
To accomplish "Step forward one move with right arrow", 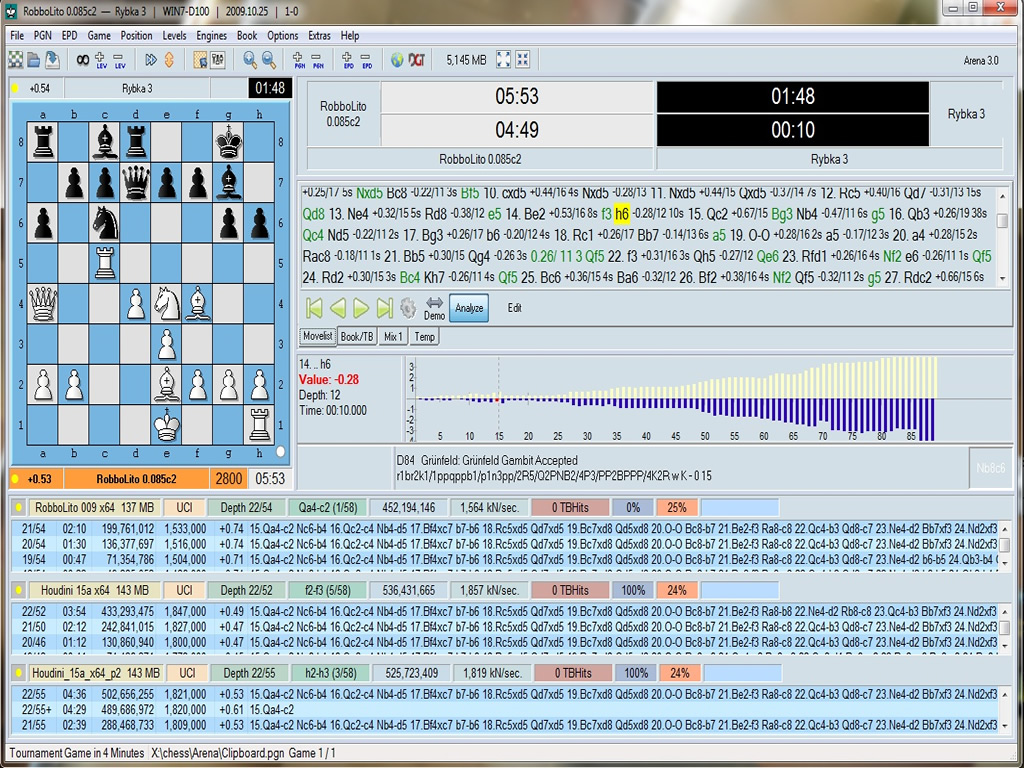I will click(361, 308).
